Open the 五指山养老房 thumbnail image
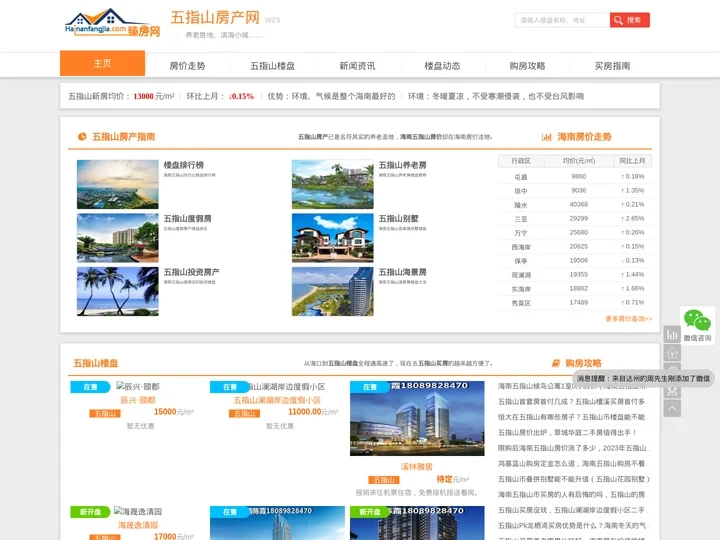Screen dimensions: 720x540 click(x=332, y=184)
